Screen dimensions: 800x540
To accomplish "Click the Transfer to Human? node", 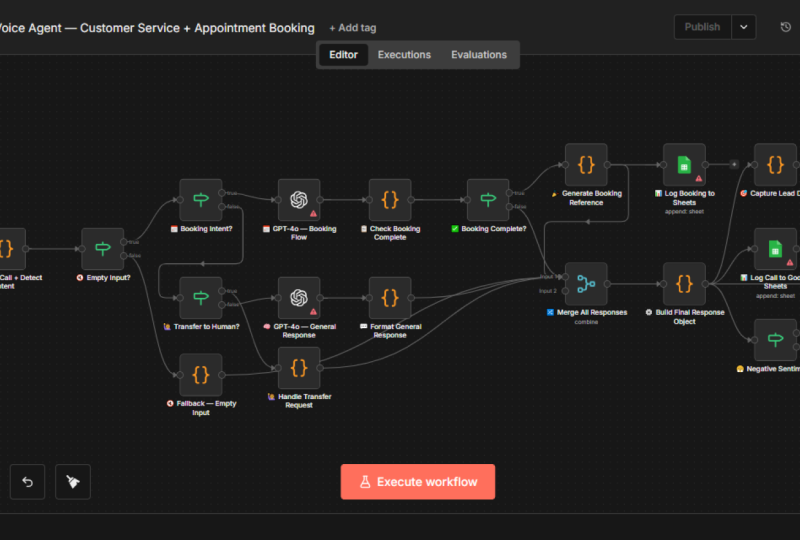I will click(201, 298).
